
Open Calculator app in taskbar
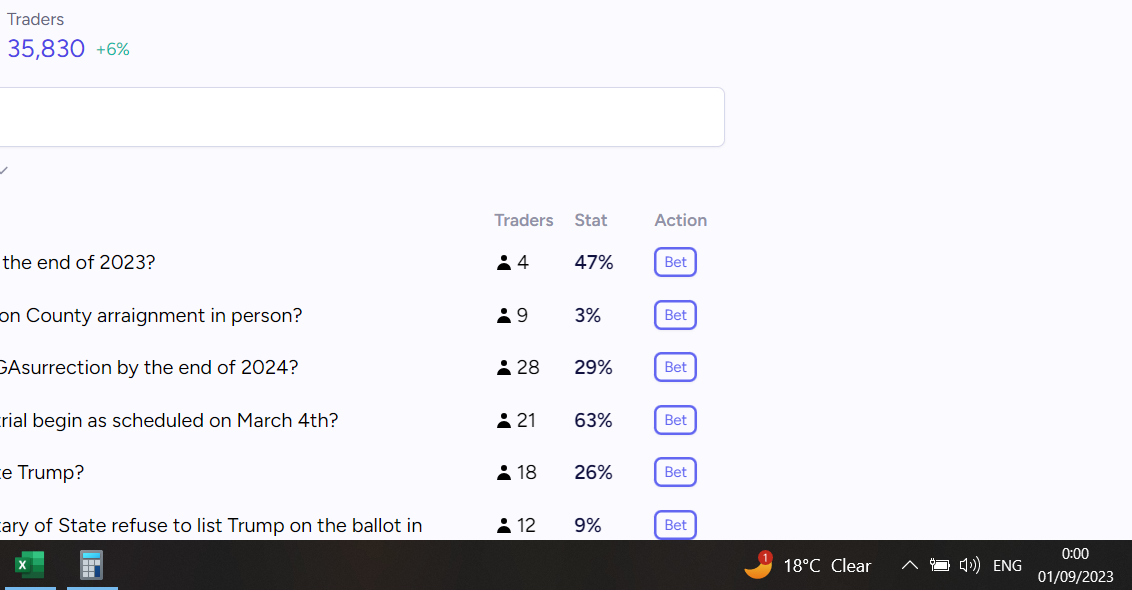91,565
